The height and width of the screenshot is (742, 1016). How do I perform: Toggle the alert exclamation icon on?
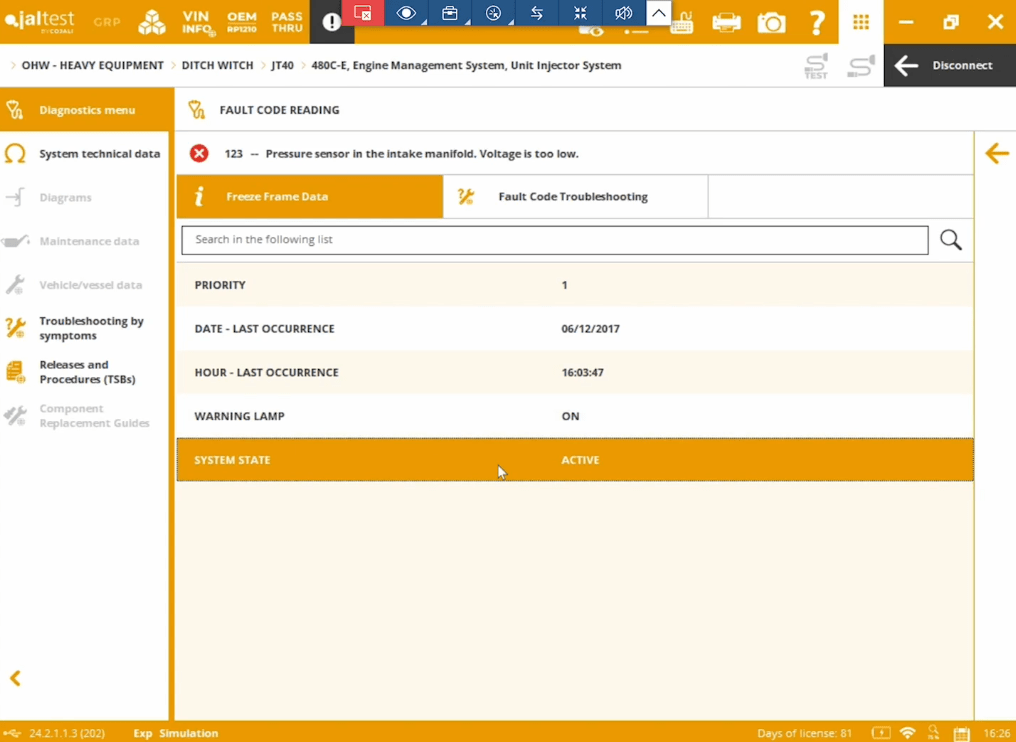click(331, 21)
